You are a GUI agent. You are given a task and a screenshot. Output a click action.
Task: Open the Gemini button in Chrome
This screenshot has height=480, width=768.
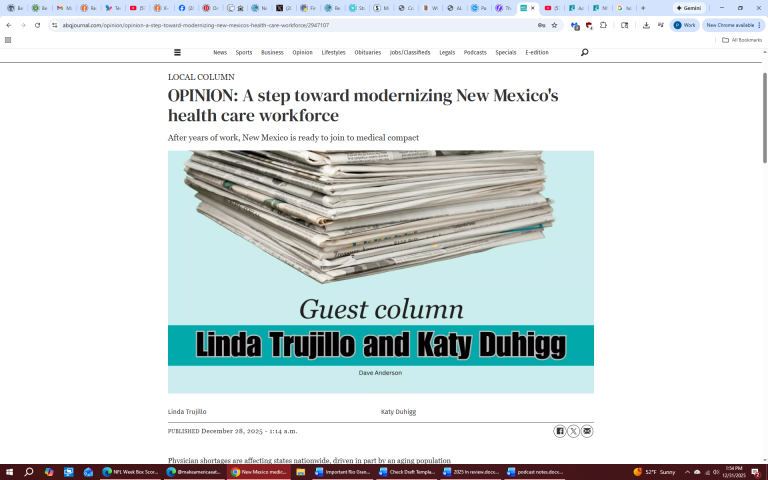pyautogui.click(x=688, y=7)
